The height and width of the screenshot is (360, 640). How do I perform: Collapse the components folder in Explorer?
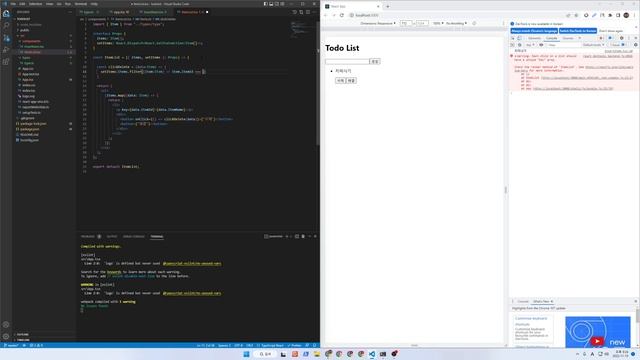click(x=31, y=41)
